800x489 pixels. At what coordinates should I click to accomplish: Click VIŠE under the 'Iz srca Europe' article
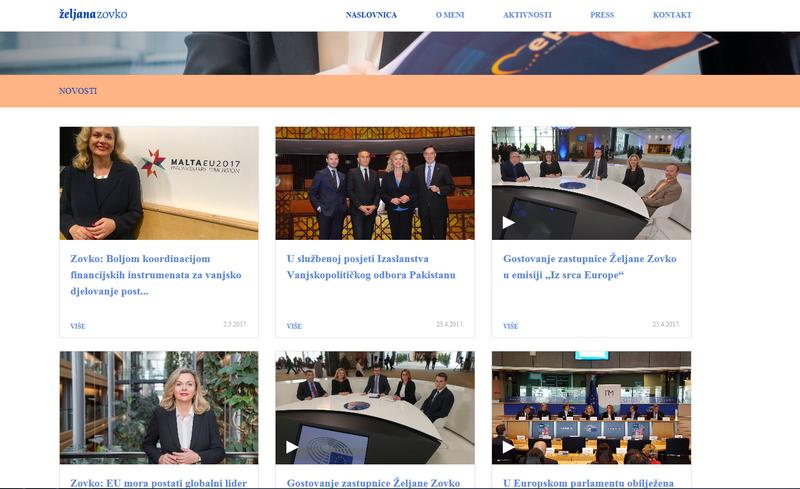[510, 326]
